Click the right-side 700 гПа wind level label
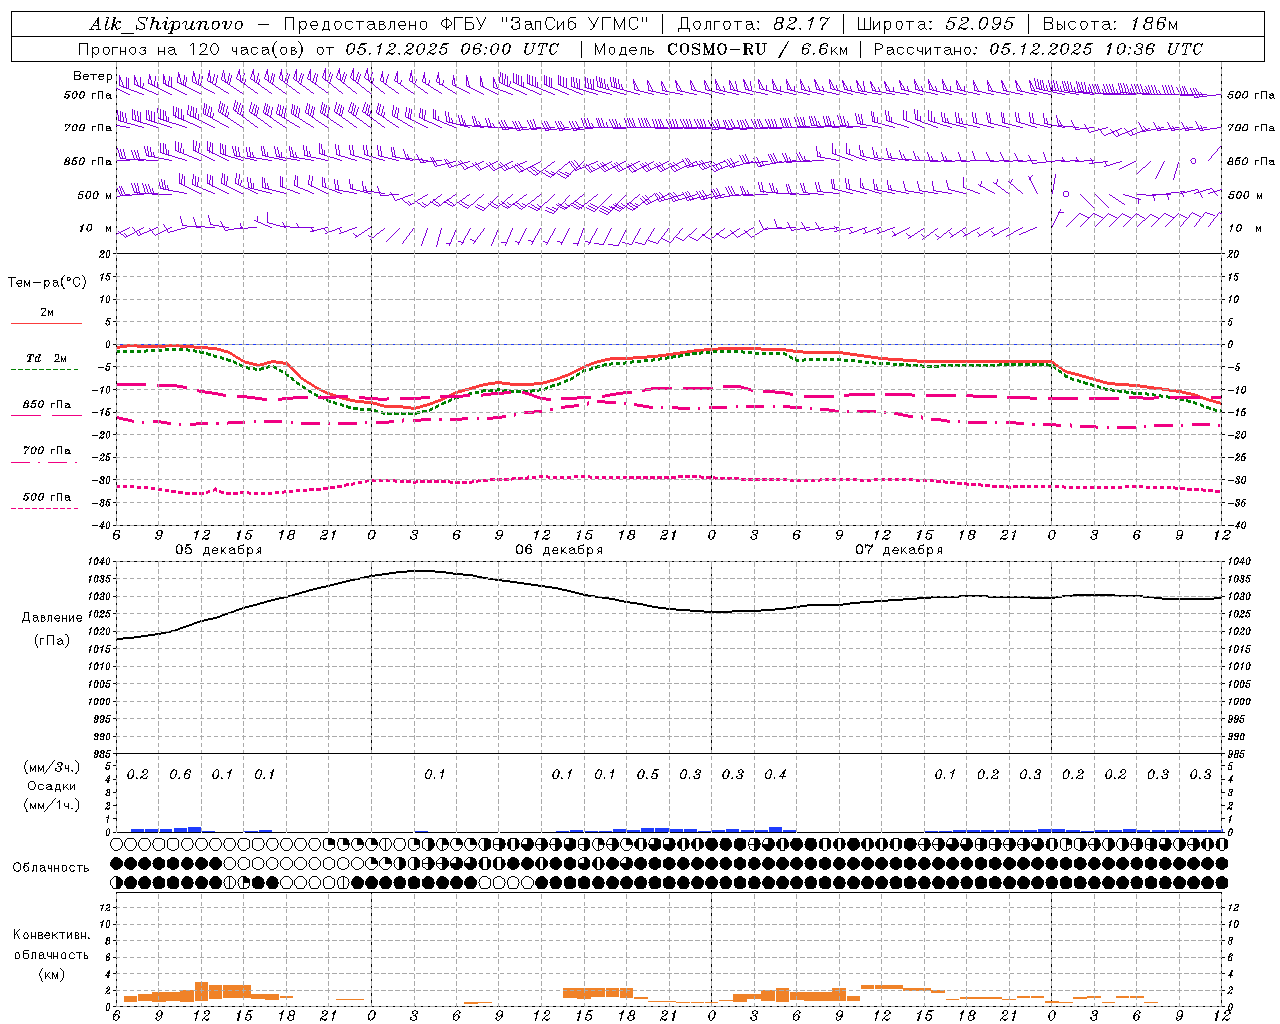The height and width of the screenshot is (1024, 1280). [1251, 128]
